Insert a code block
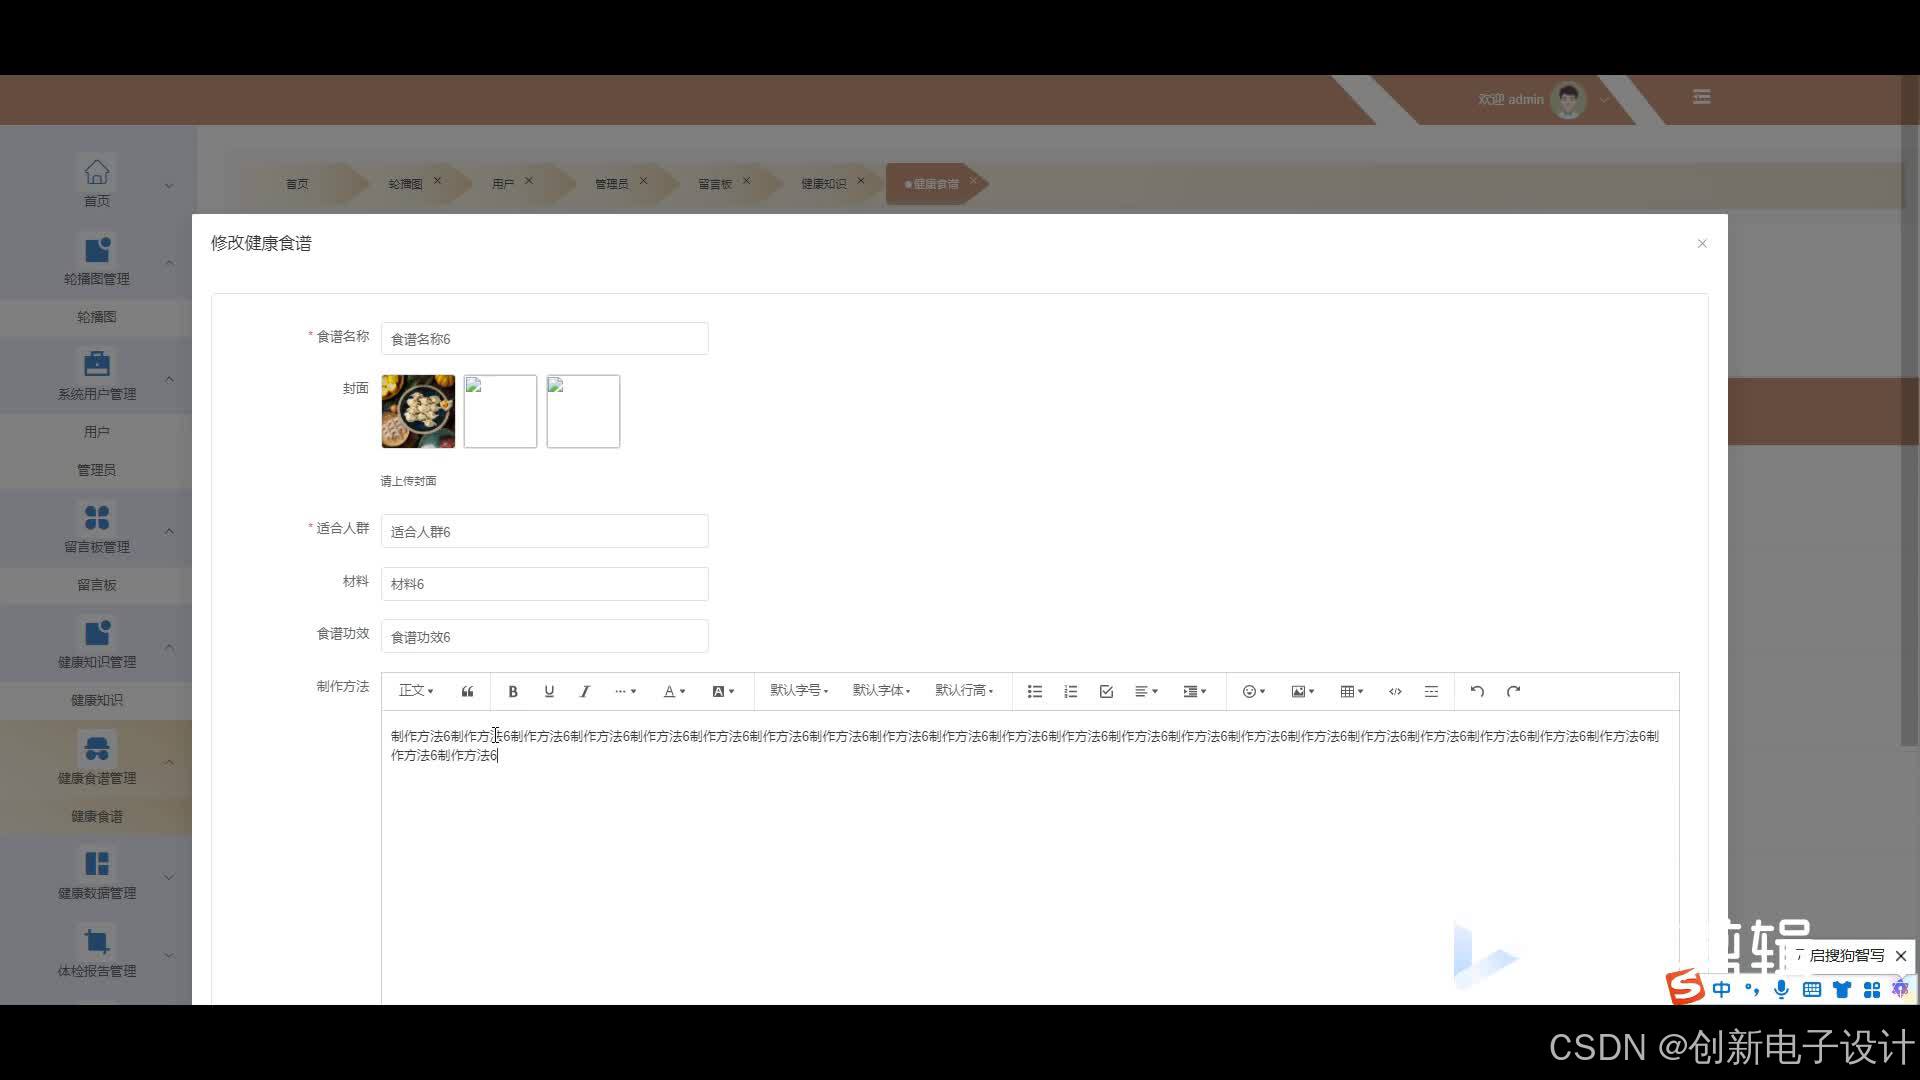1920x1080 pixels. pos(1395,691)
